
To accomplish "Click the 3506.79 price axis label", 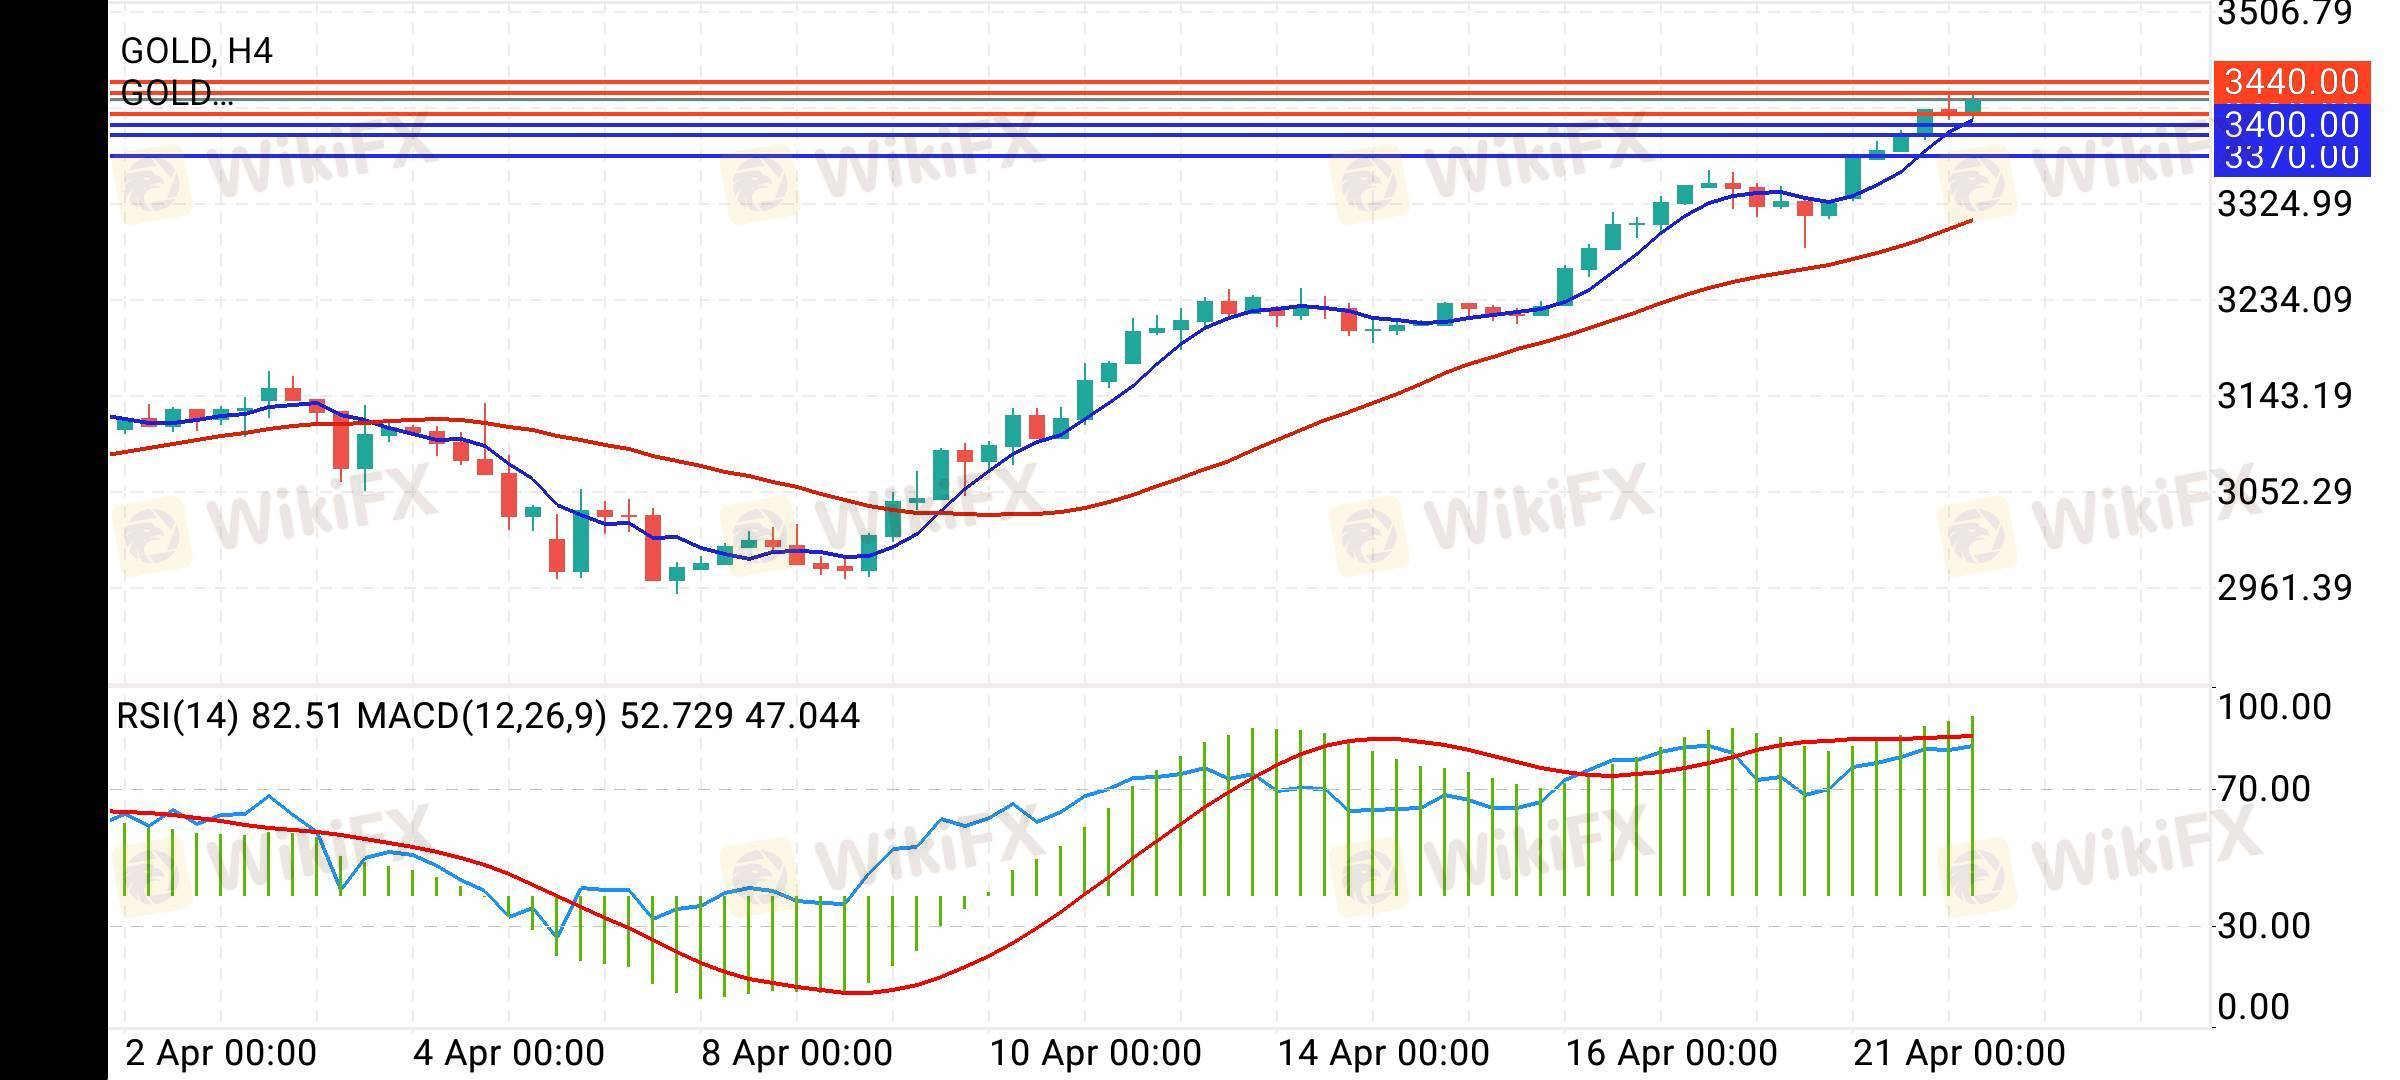I will coord(2284,14).
